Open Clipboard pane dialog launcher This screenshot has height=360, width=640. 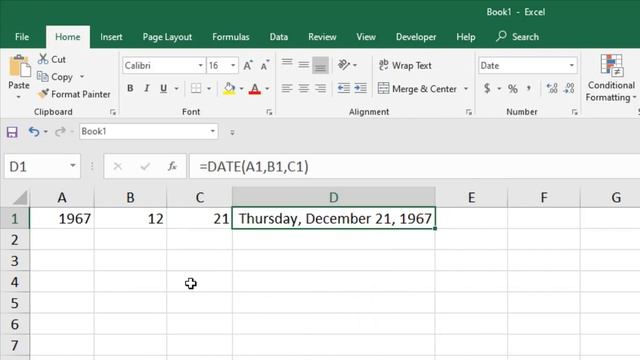[113, 112]
